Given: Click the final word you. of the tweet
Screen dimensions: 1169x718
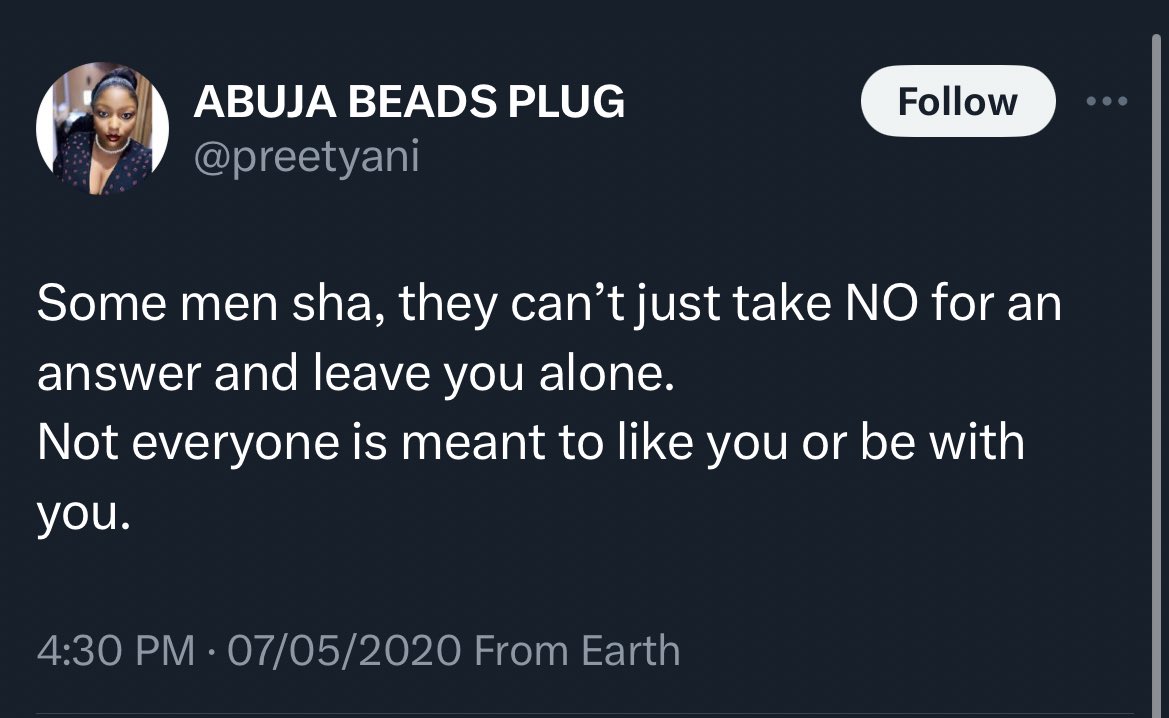Looking at the screenshot, I should pos(84,512).
